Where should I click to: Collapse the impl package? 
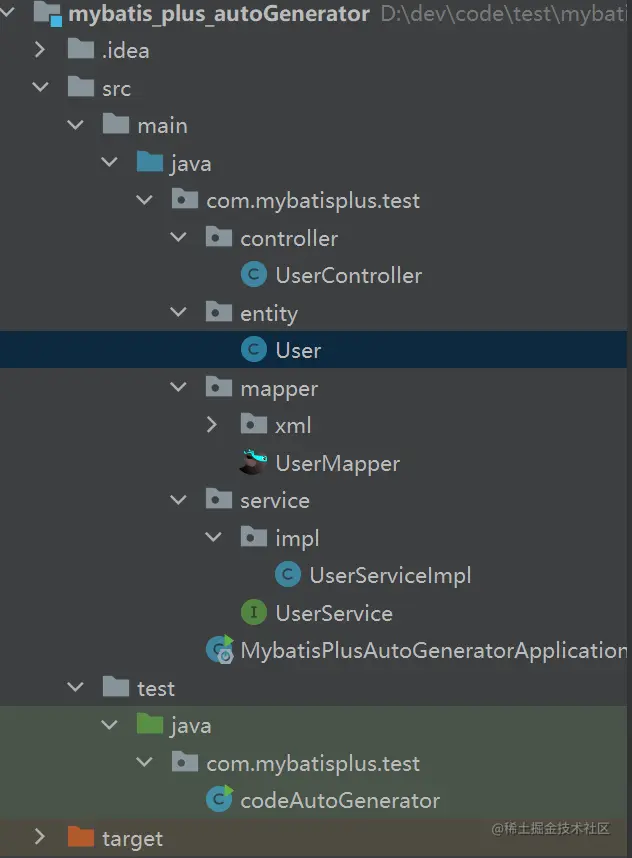(x=213, y=537)
